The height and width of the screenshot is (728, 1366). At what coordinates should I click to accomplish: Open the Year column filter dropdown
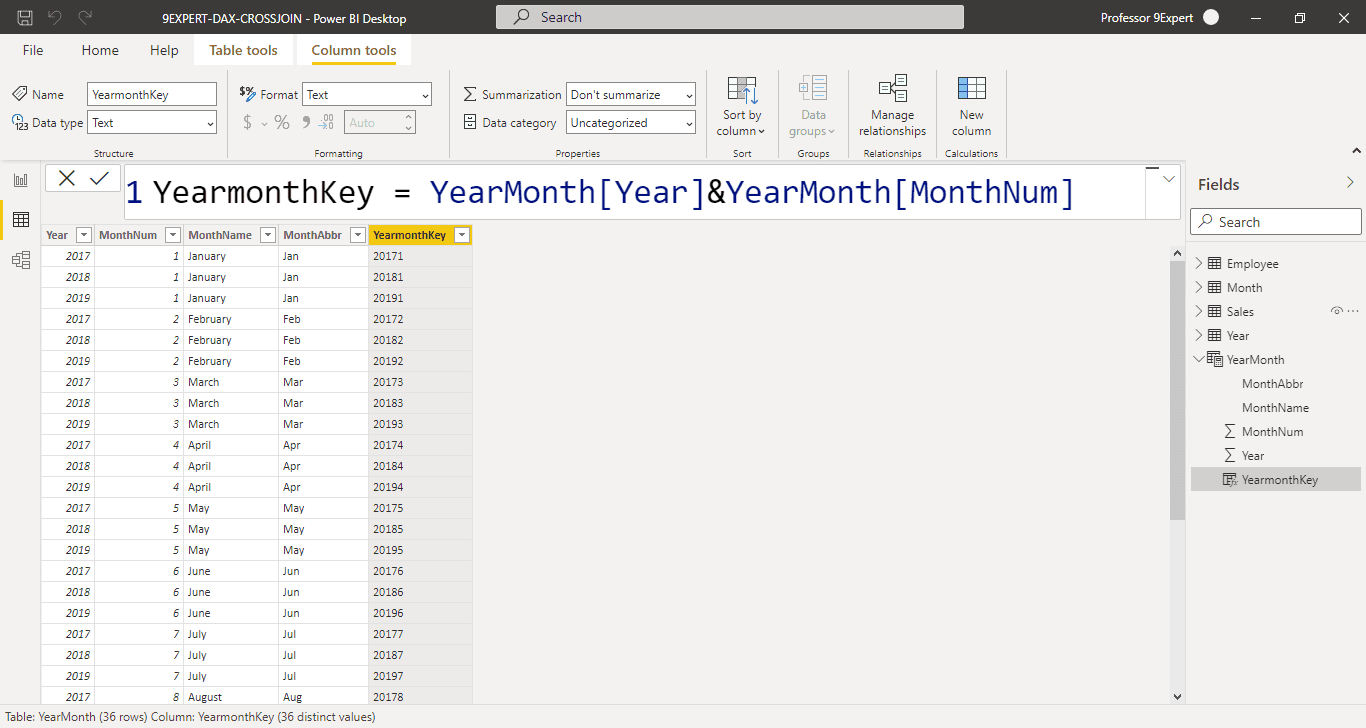coord(82,234)
